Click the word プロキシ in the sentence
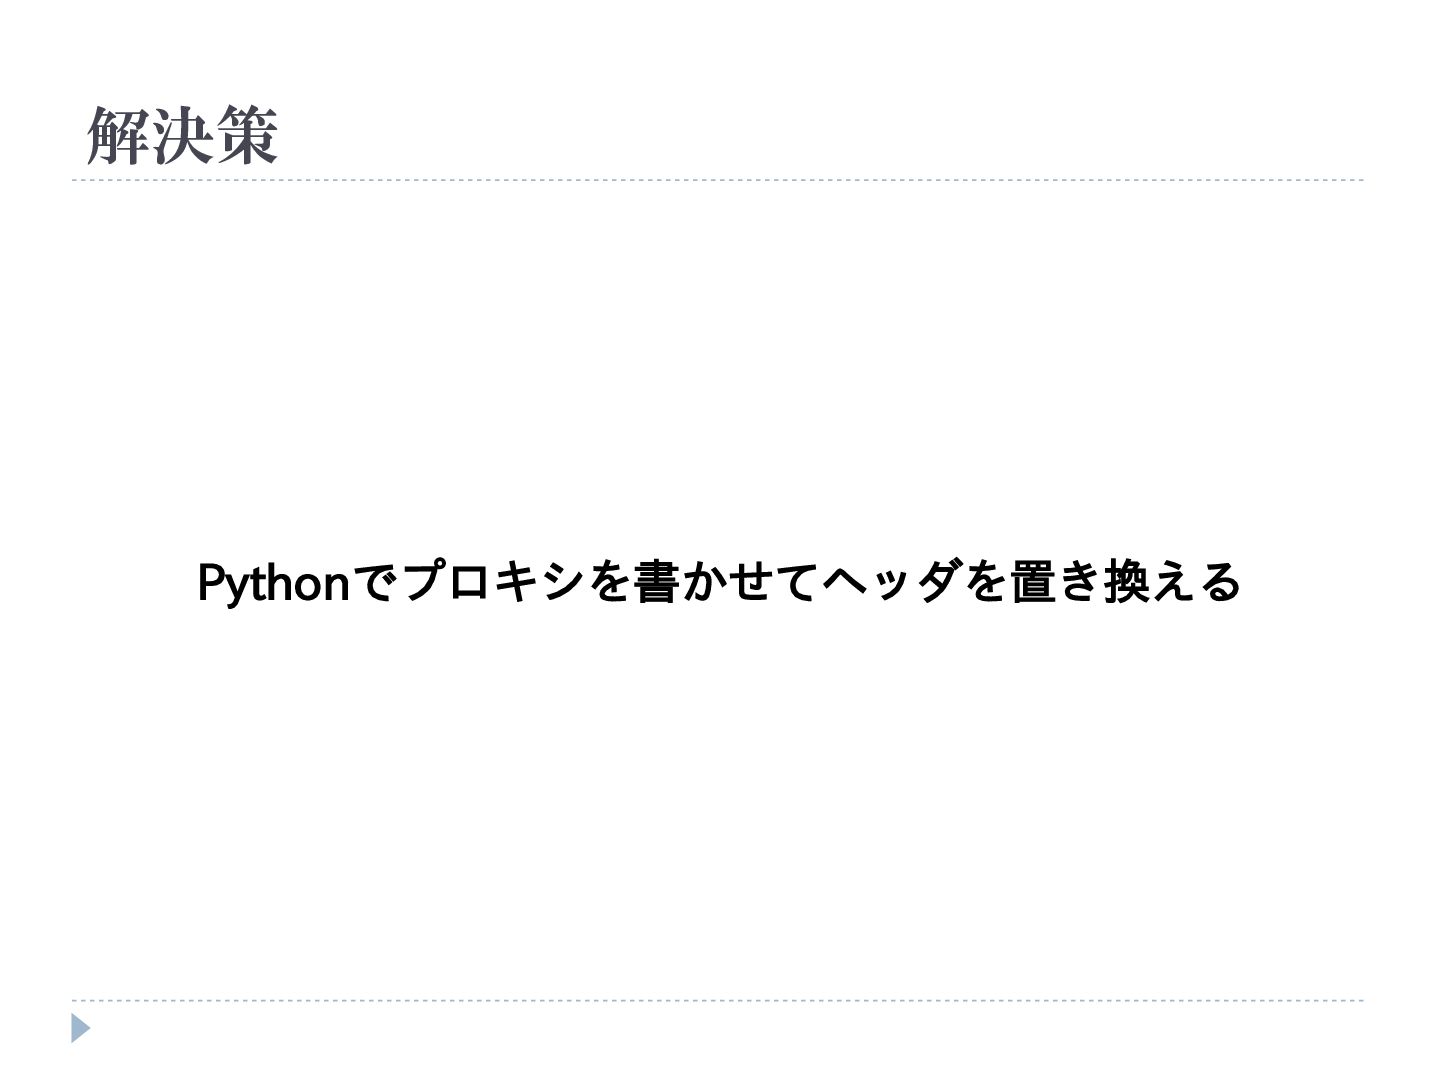Viewport: 1440px width, 1080px height. click(492, 582)
